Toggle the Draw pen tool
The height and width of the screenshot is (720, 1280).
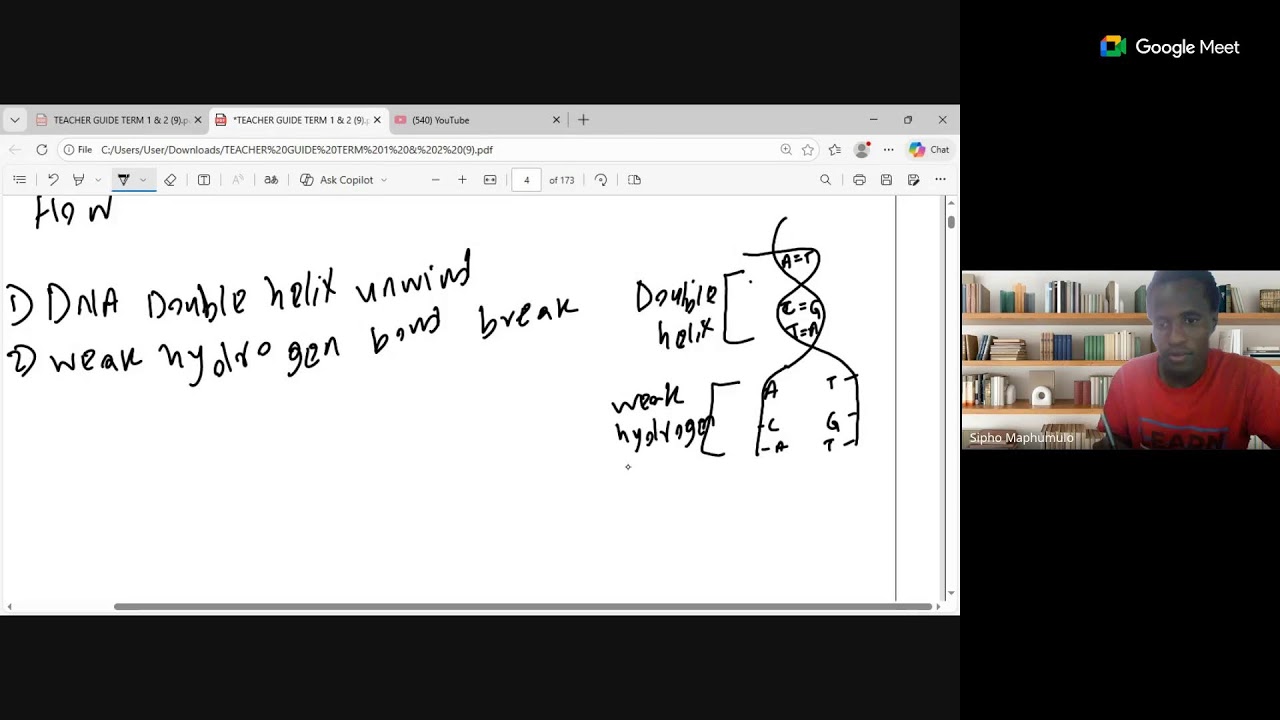123,180
